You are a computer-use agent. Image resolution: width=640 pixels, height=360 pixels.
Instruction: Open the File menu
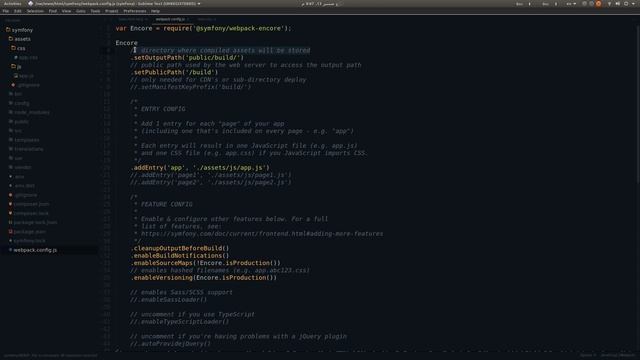[x=6, y=11]
